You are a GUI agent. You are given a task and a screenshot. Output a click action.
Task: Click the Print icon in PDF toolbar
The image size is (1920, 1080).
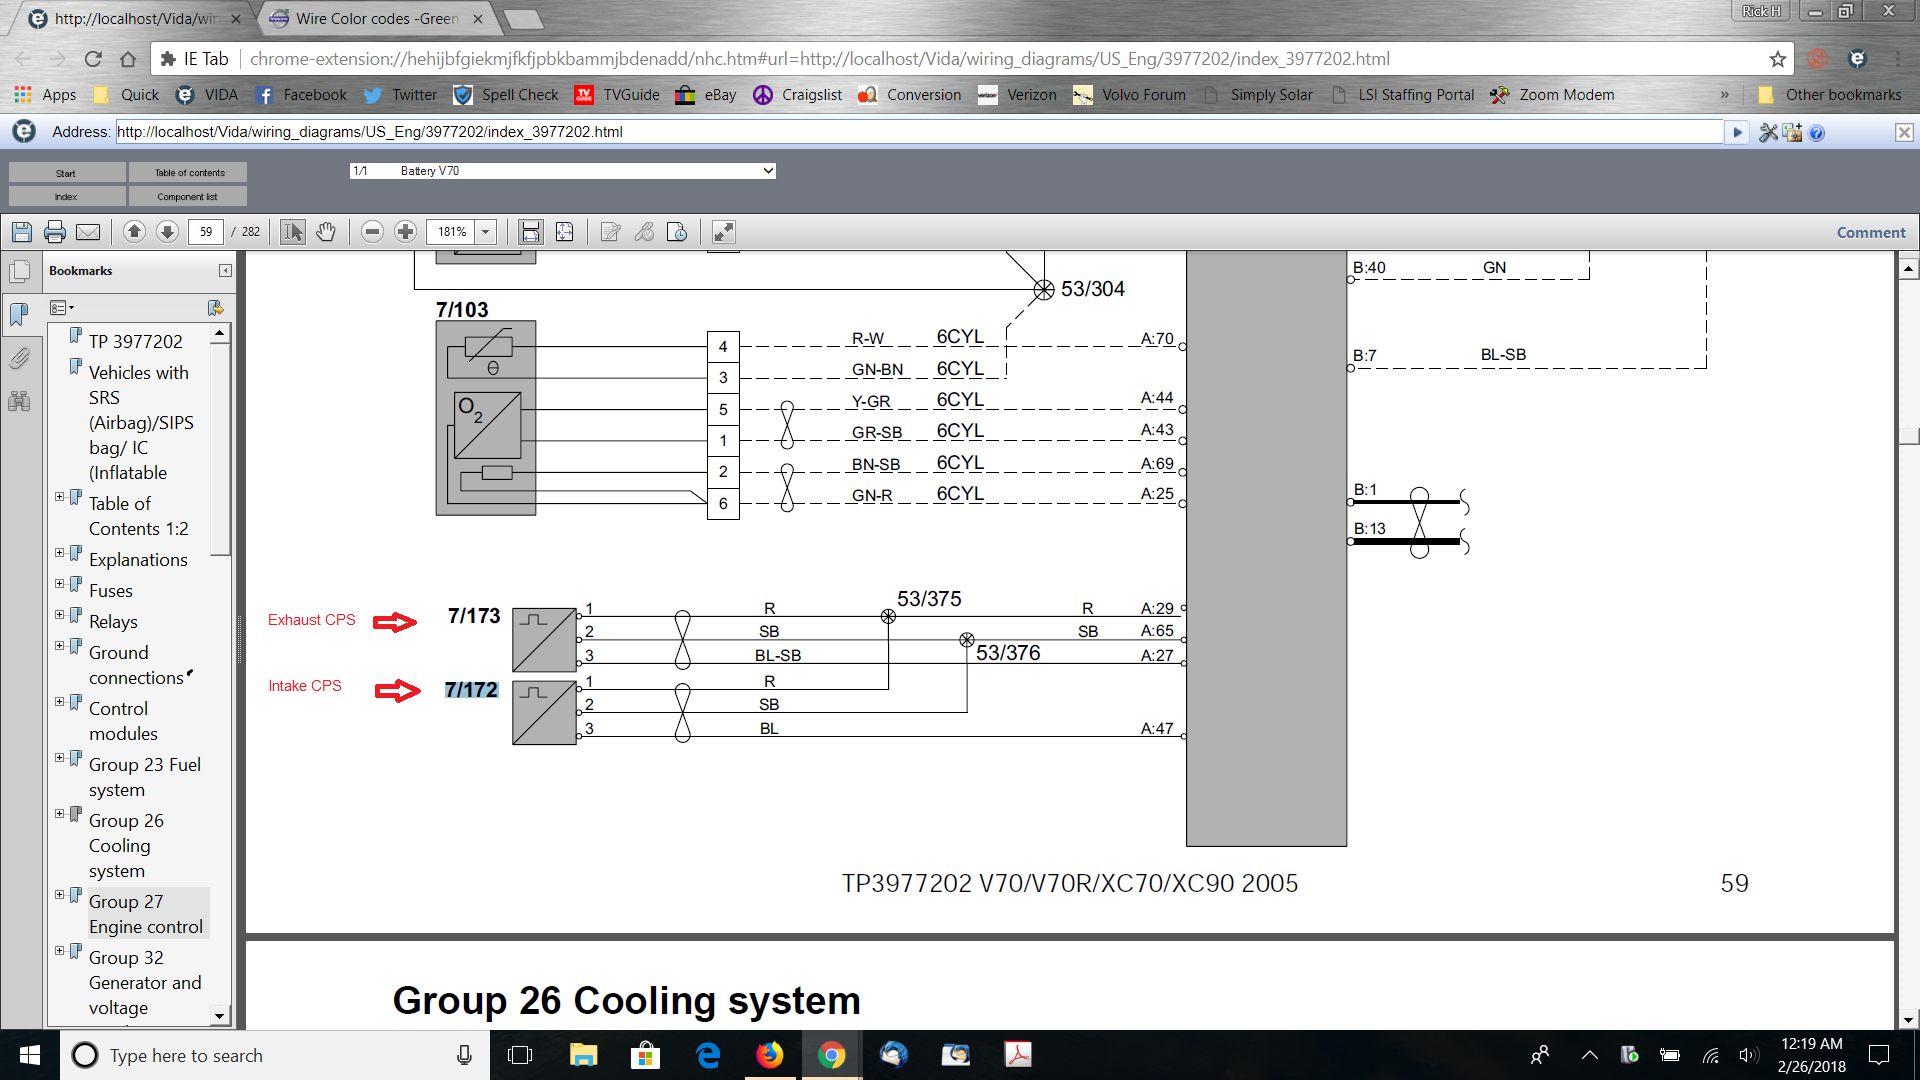[x=55, y=232]
